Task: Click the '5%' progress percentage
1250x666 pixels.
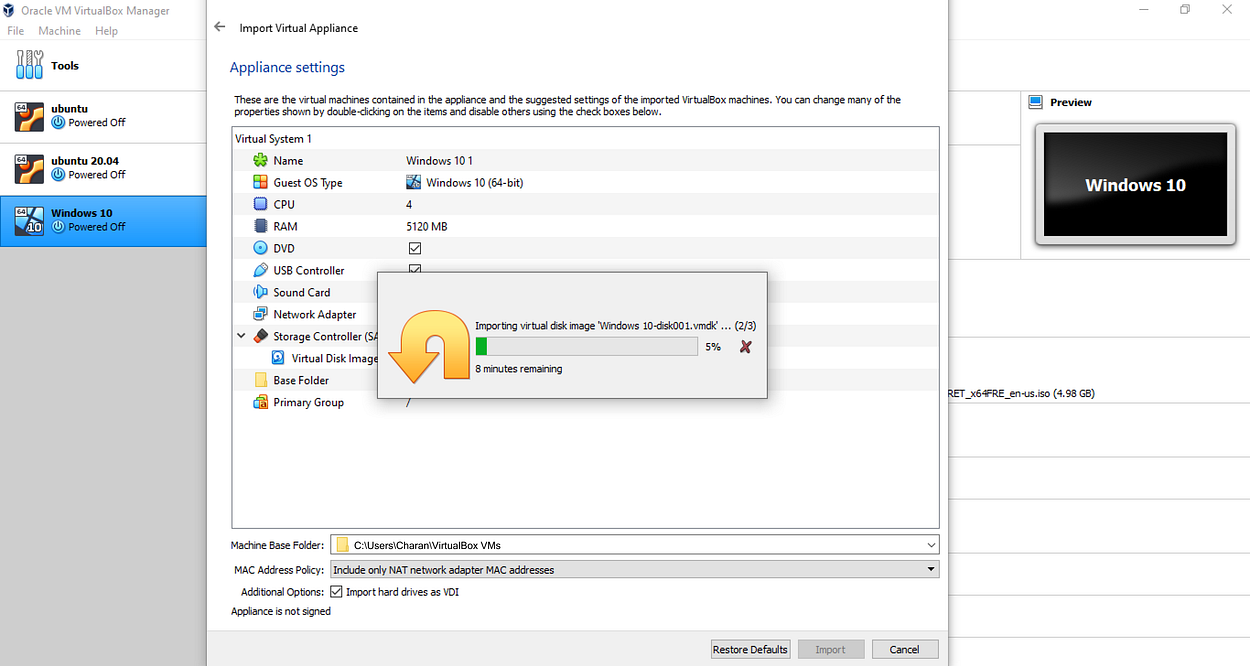Action: pyautogui.click(x=713, y=347)
